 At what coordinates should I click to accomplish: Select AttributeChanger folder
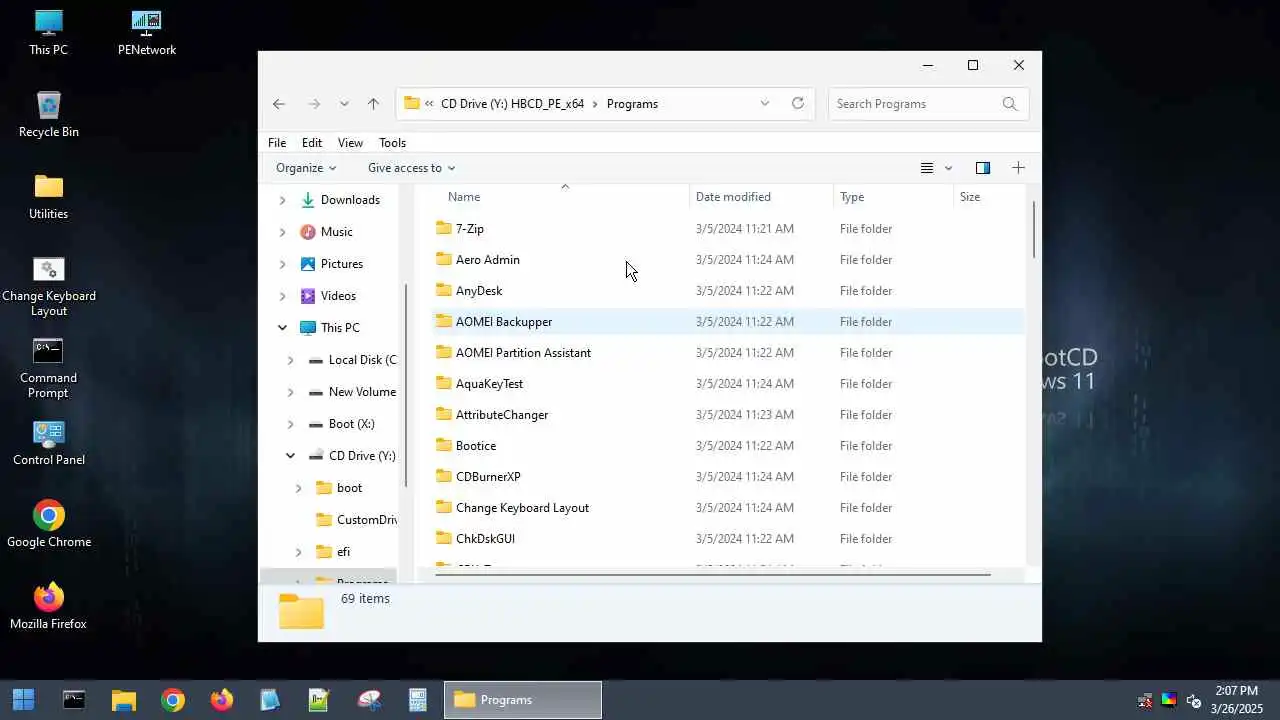coord(729,415)
